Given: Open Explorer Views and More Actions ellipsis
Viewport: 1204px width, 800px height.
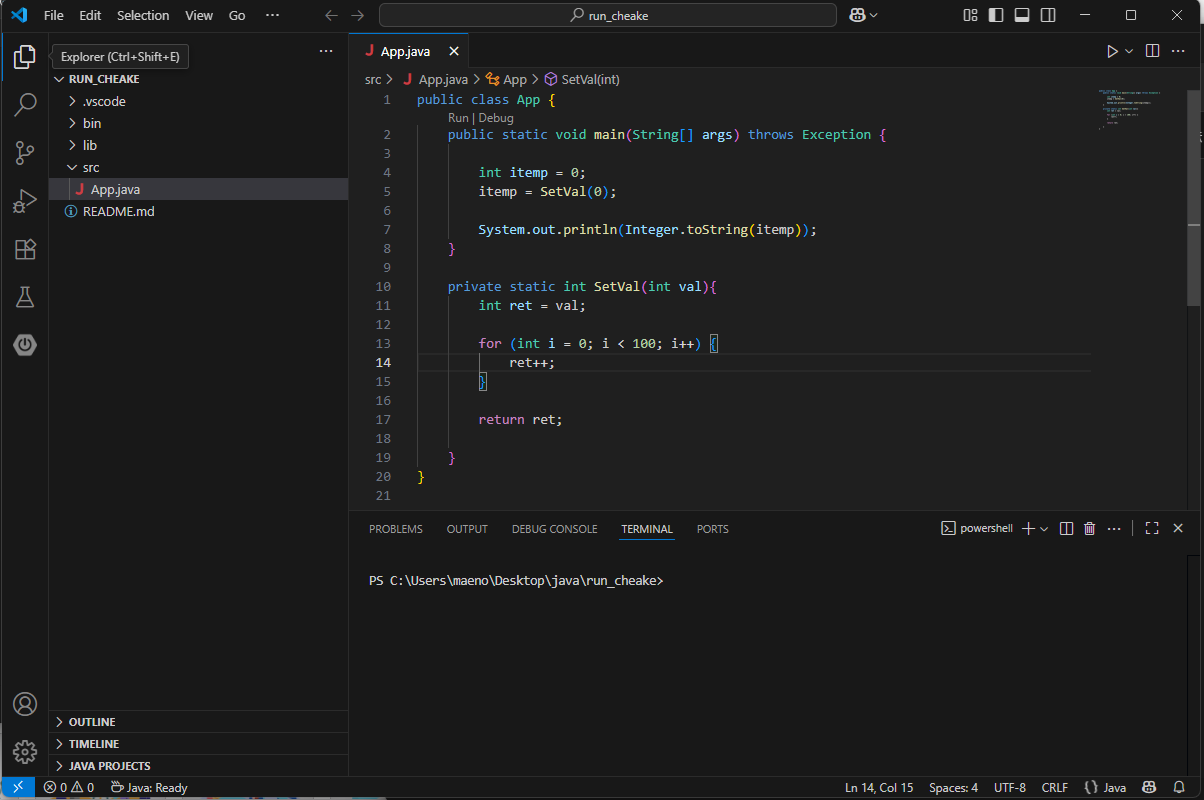Looking at the screenshot, I should click(326, 51).
